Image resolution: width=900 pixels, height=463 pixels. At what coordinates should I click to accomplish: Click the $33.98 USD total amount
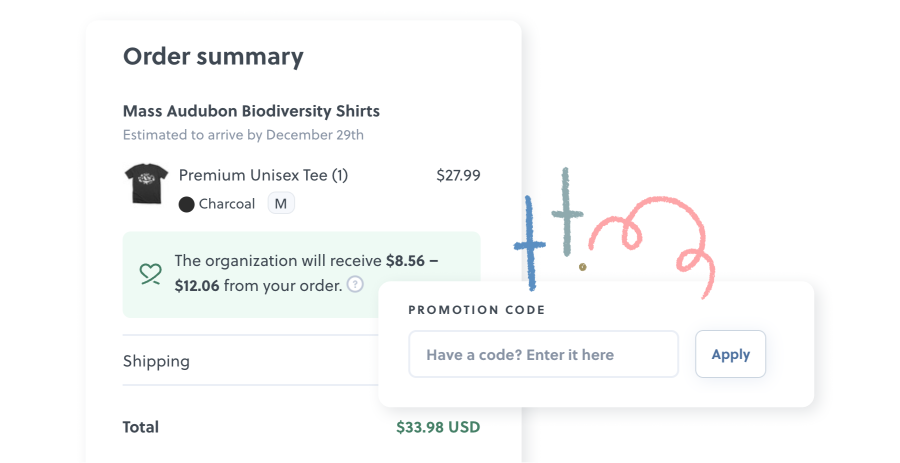coord(438,427)
